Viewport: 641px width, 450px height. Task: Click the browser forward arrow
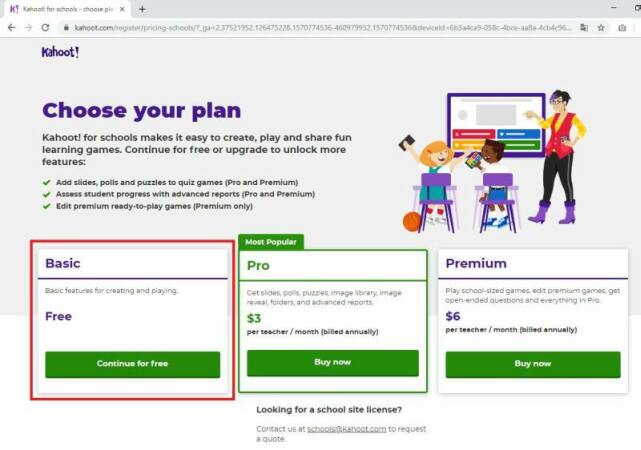[x=28, y=27]
